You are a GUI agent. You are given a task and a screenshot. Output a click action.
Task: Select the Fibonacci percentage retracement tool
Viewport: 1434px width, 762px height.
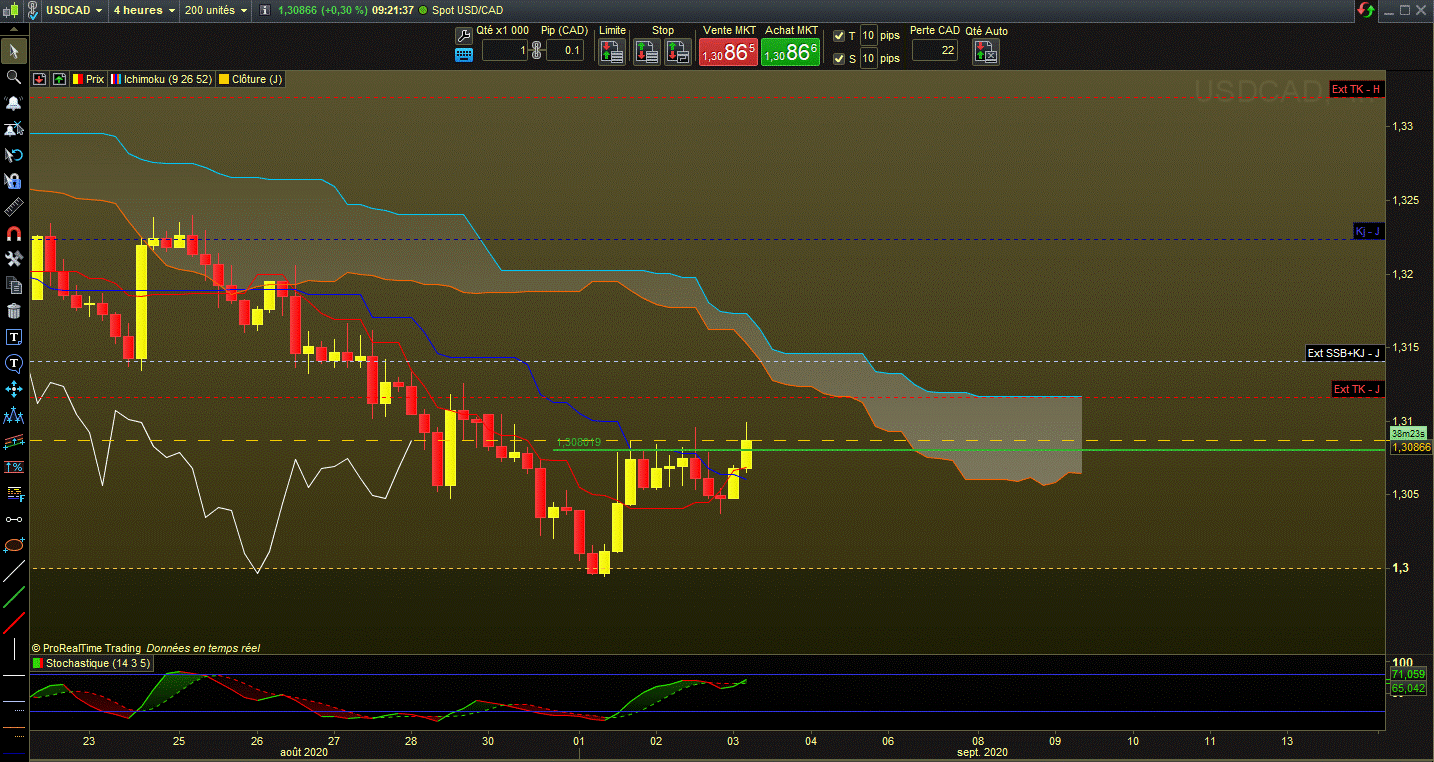[14, 467]
